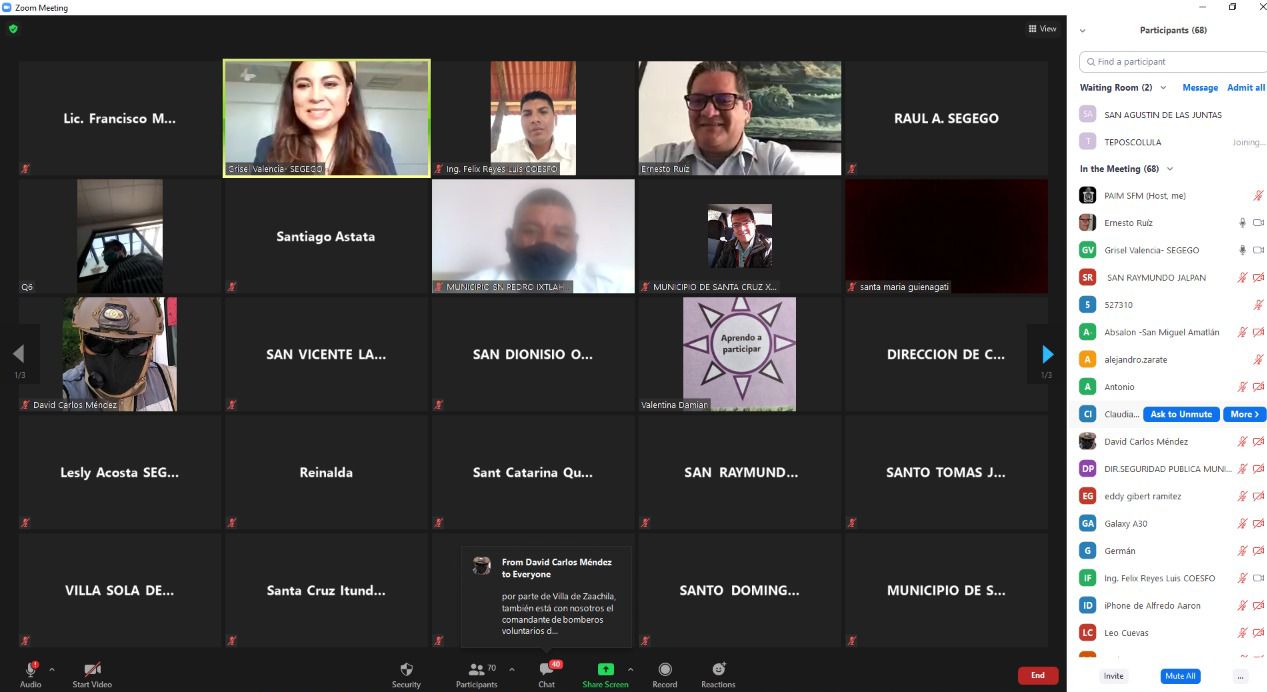
Task: Open the More menu for Claudia
Action: pyautogui.click(x=1244, y=414)
